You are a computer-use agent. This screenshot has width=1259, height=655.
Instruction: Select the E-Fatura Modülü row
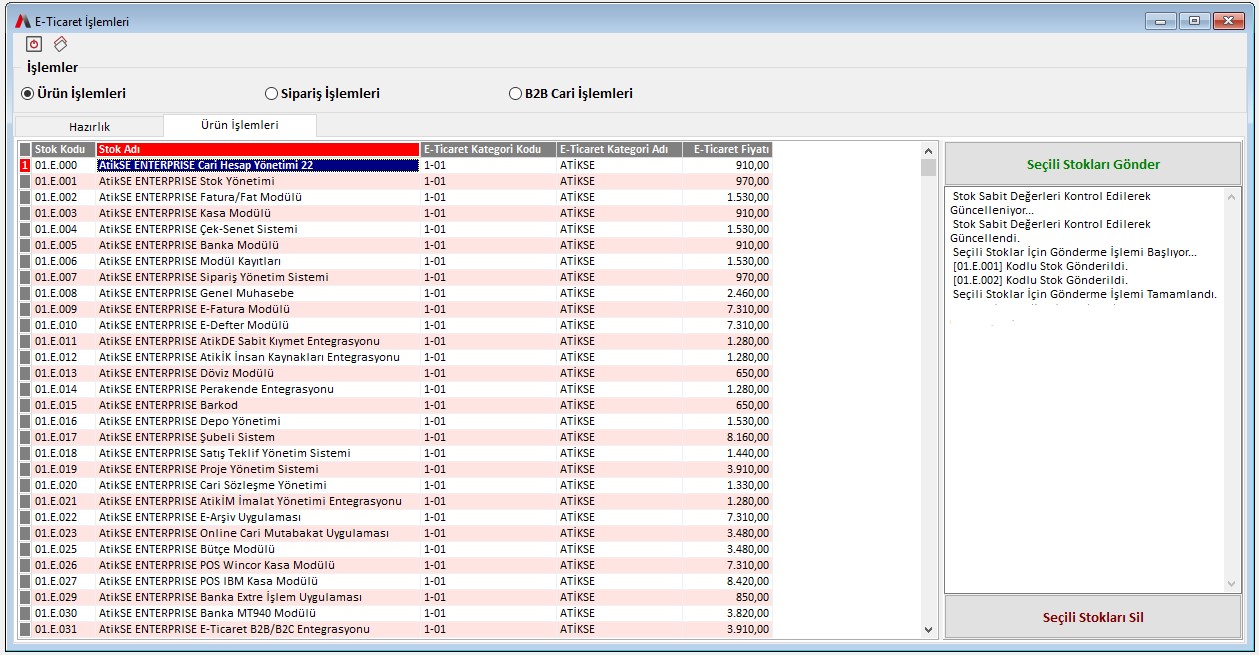[x=396, y=309]
